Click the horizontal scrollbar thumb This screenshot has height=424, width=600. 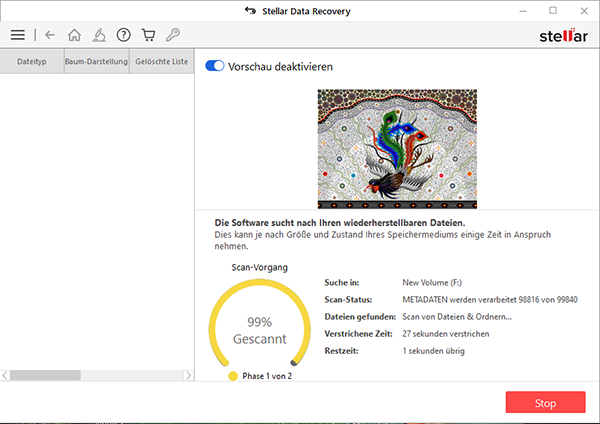(x=45, y=376)
